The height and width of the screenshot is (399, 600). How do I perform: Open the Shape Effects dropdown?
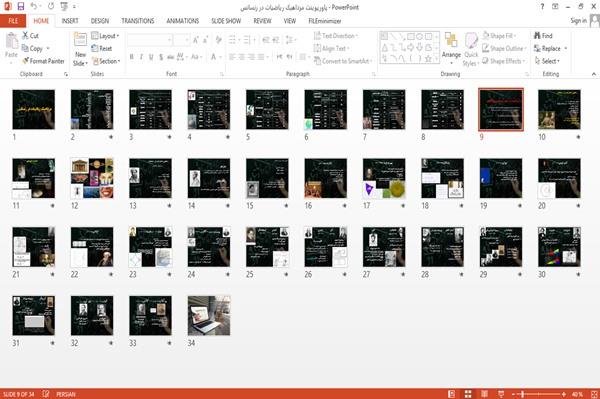(x=503, y=61)
